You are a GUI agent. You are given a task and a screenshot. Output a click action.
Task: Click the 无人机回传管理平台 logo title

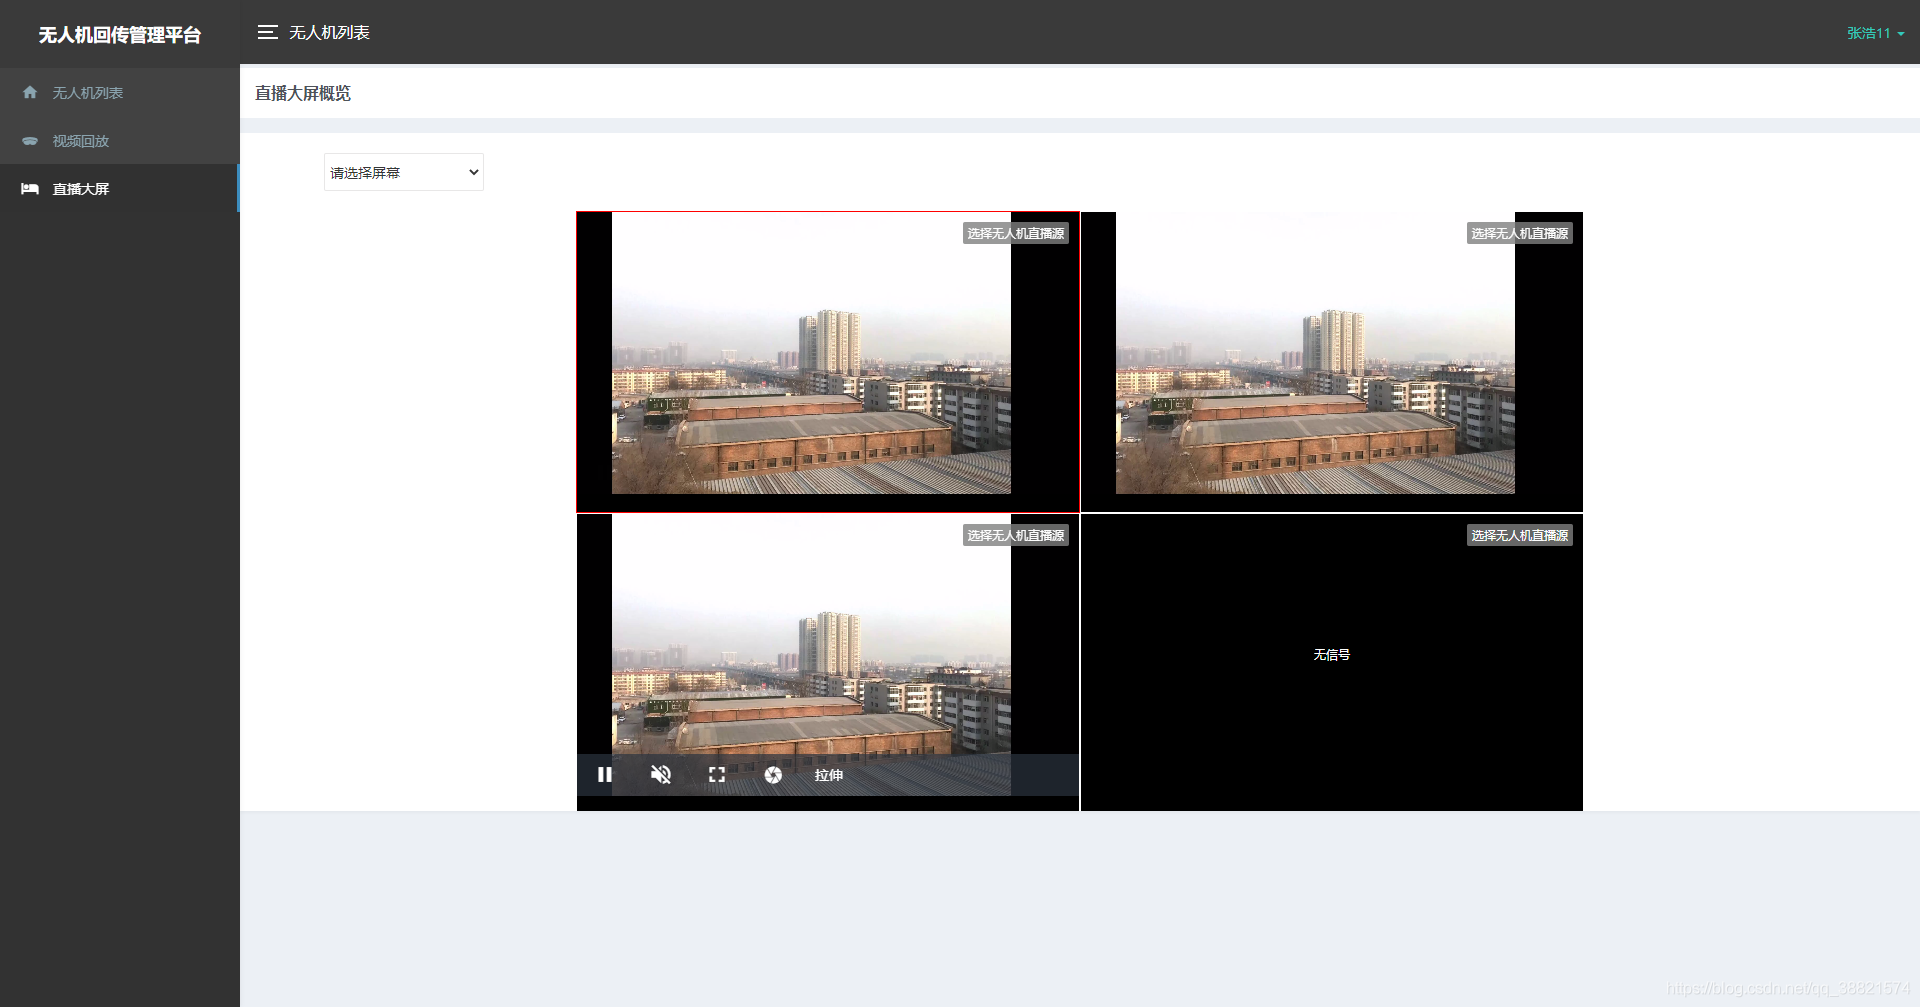[x=120, y=34]
